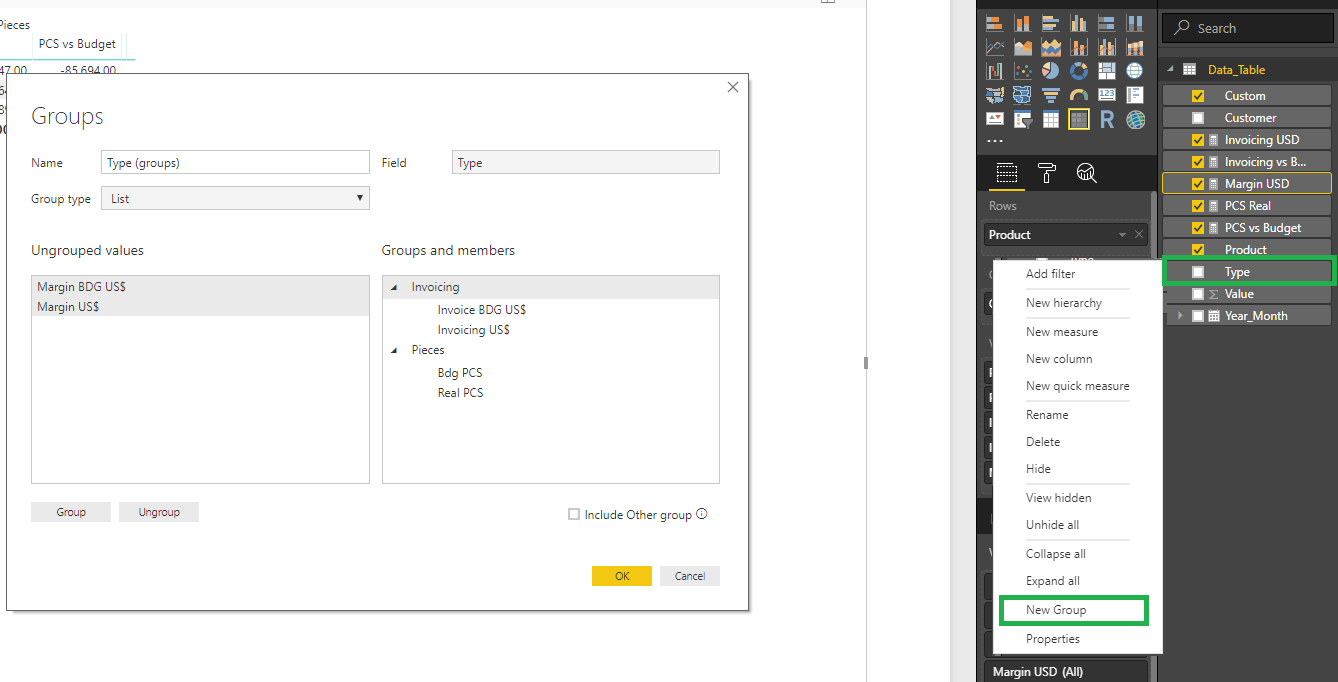This screenshot has width=1338, height=682.
Task: Collapse the Data_Table fields list
Action: click(x=1169, y=70)
